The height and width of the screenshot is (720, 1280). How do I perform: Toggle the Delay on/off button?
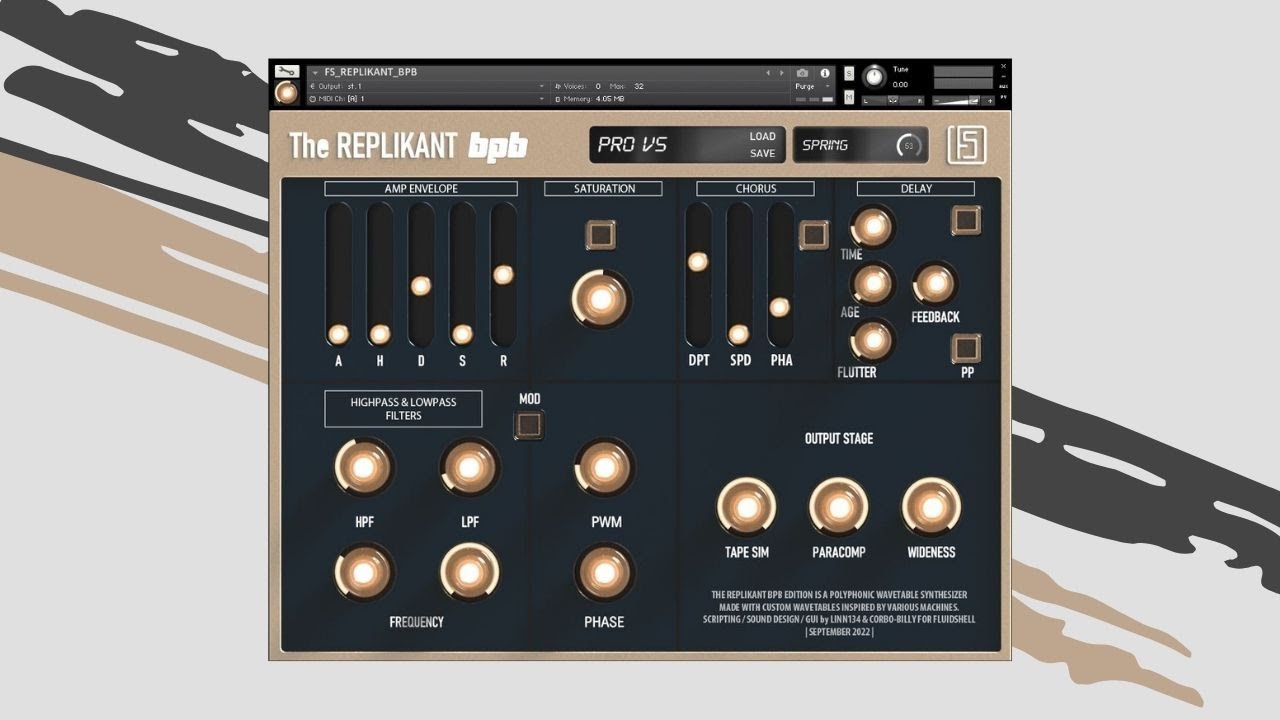click(x=966, y=220)
